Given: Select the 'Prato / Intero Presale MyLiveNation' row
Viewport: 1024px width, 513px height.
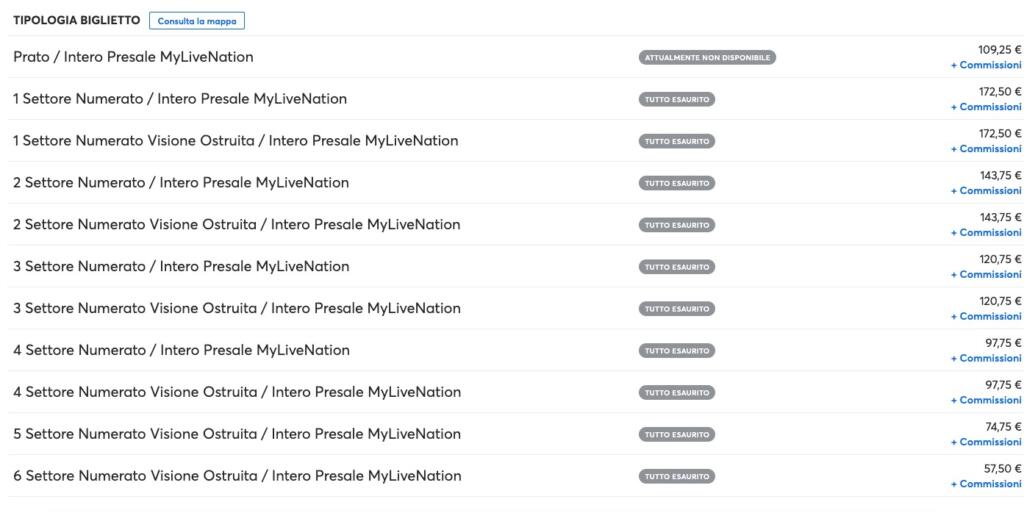Looking at the screenshot, I should click(133, 58).
